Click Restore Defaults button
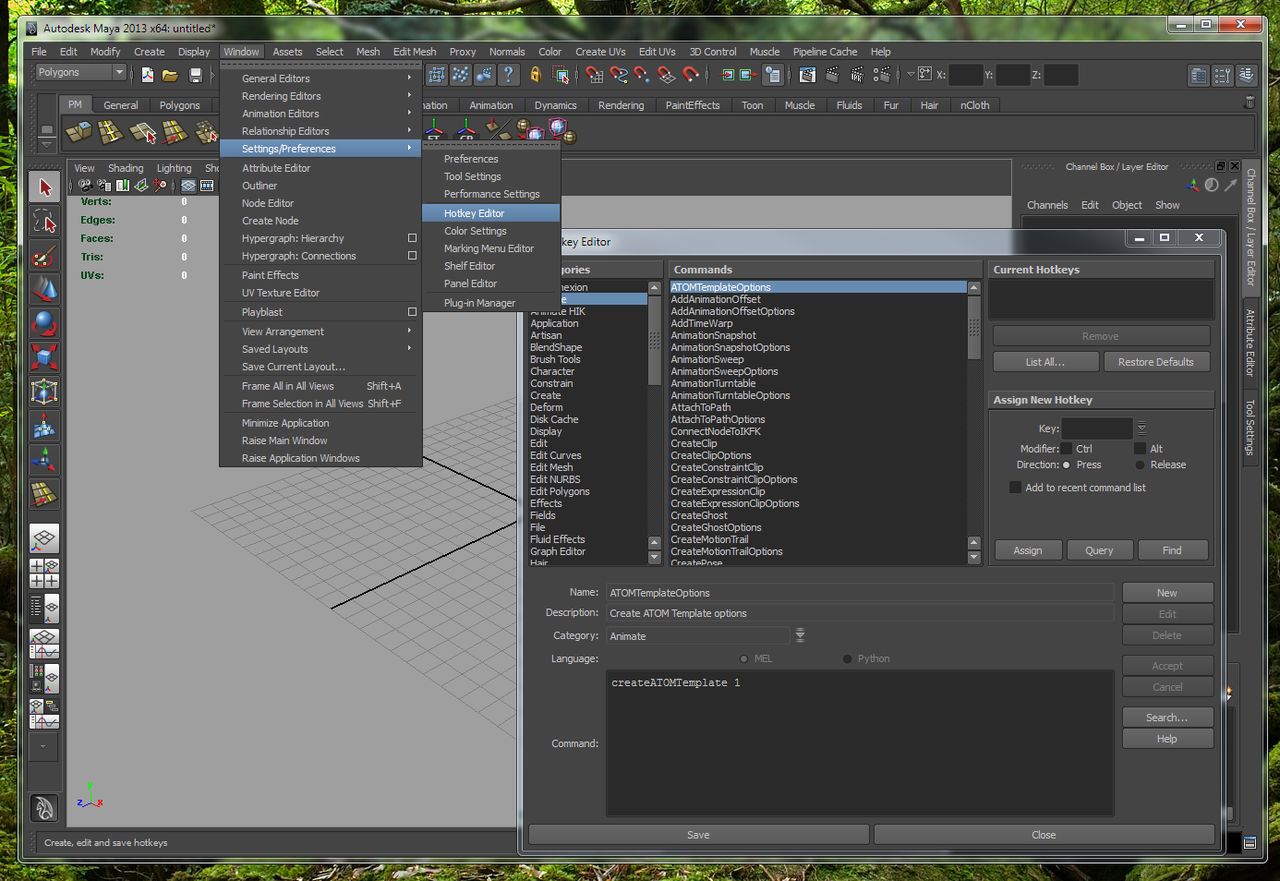The image size is (1280, 881). [x=1156, y=362]
